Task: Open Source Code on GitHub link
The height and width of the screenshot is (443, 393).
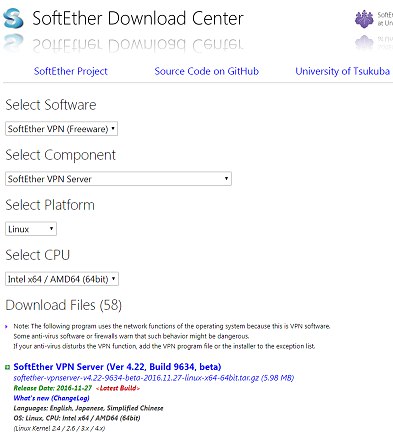Action: pos(206,71)
